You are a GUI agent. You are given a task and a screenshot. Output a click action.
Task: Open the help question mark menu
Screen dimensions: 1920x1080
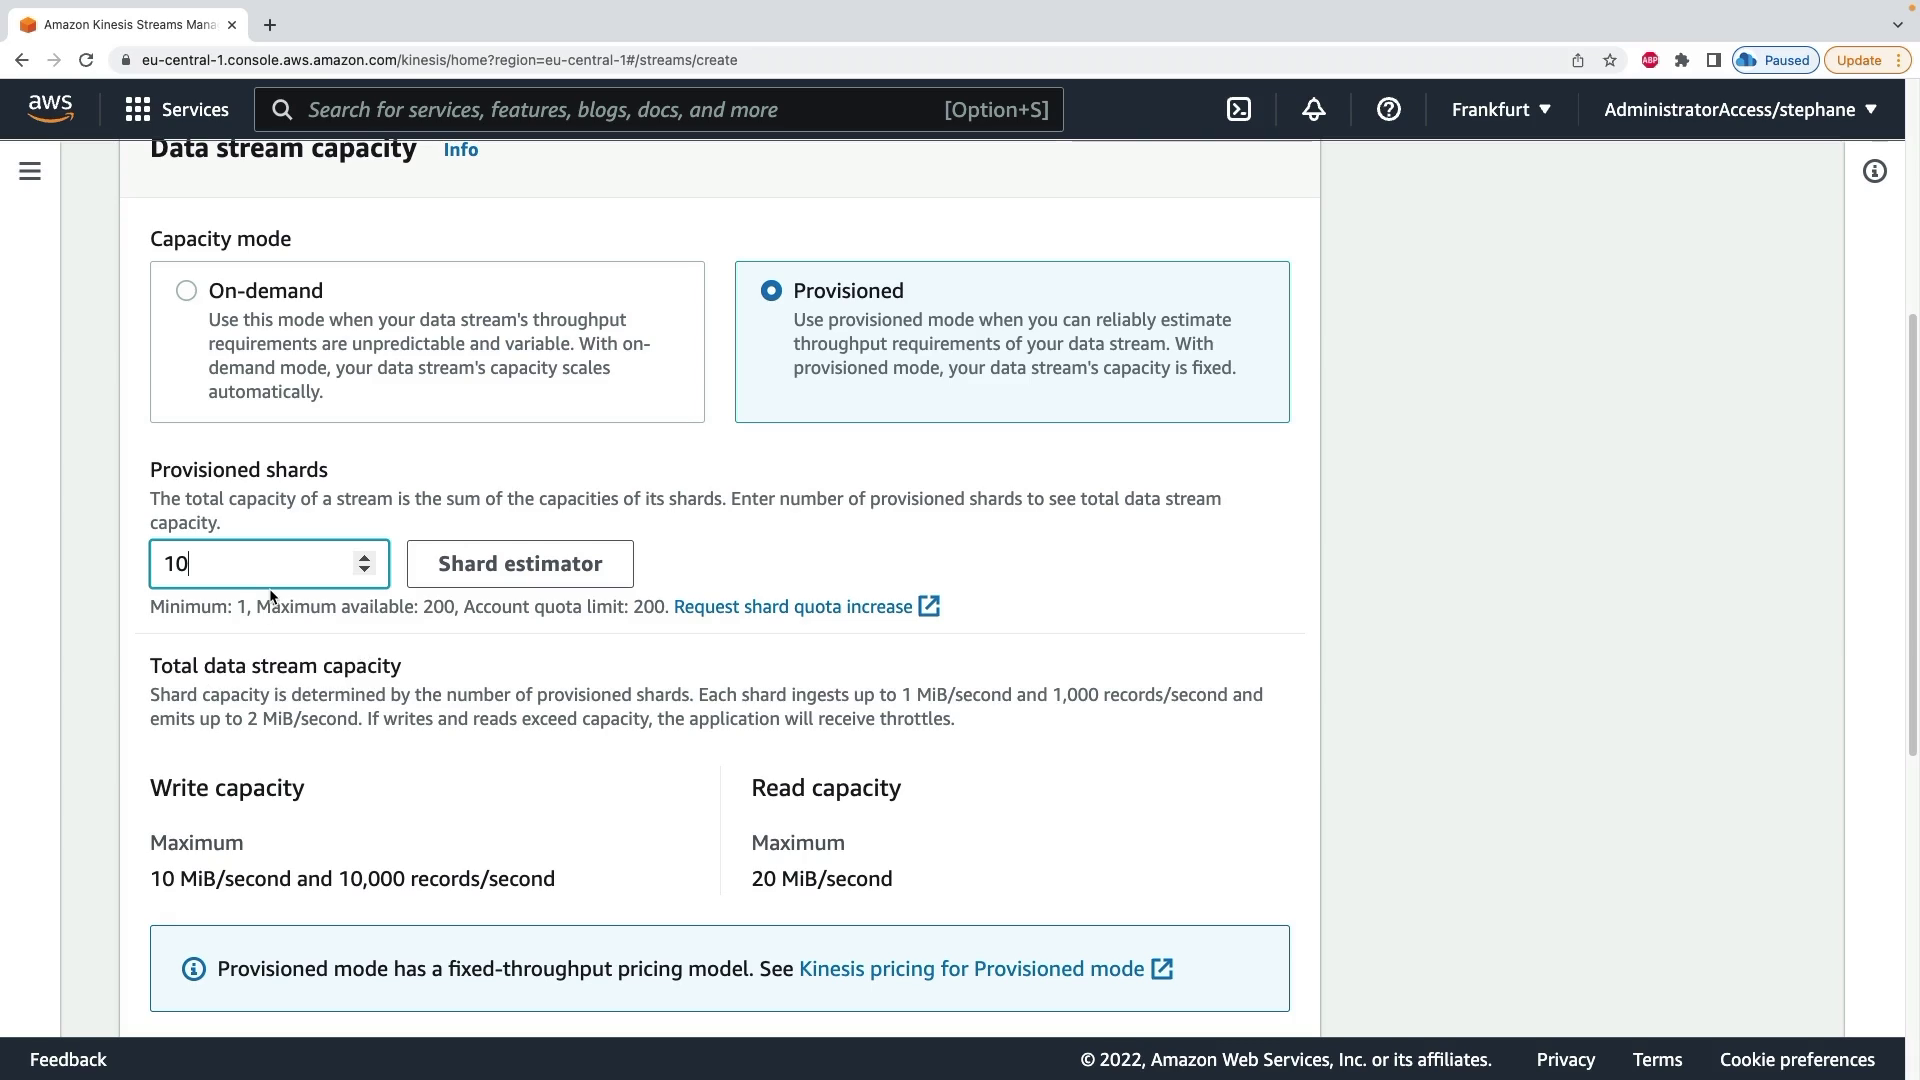pos(1389,110)
